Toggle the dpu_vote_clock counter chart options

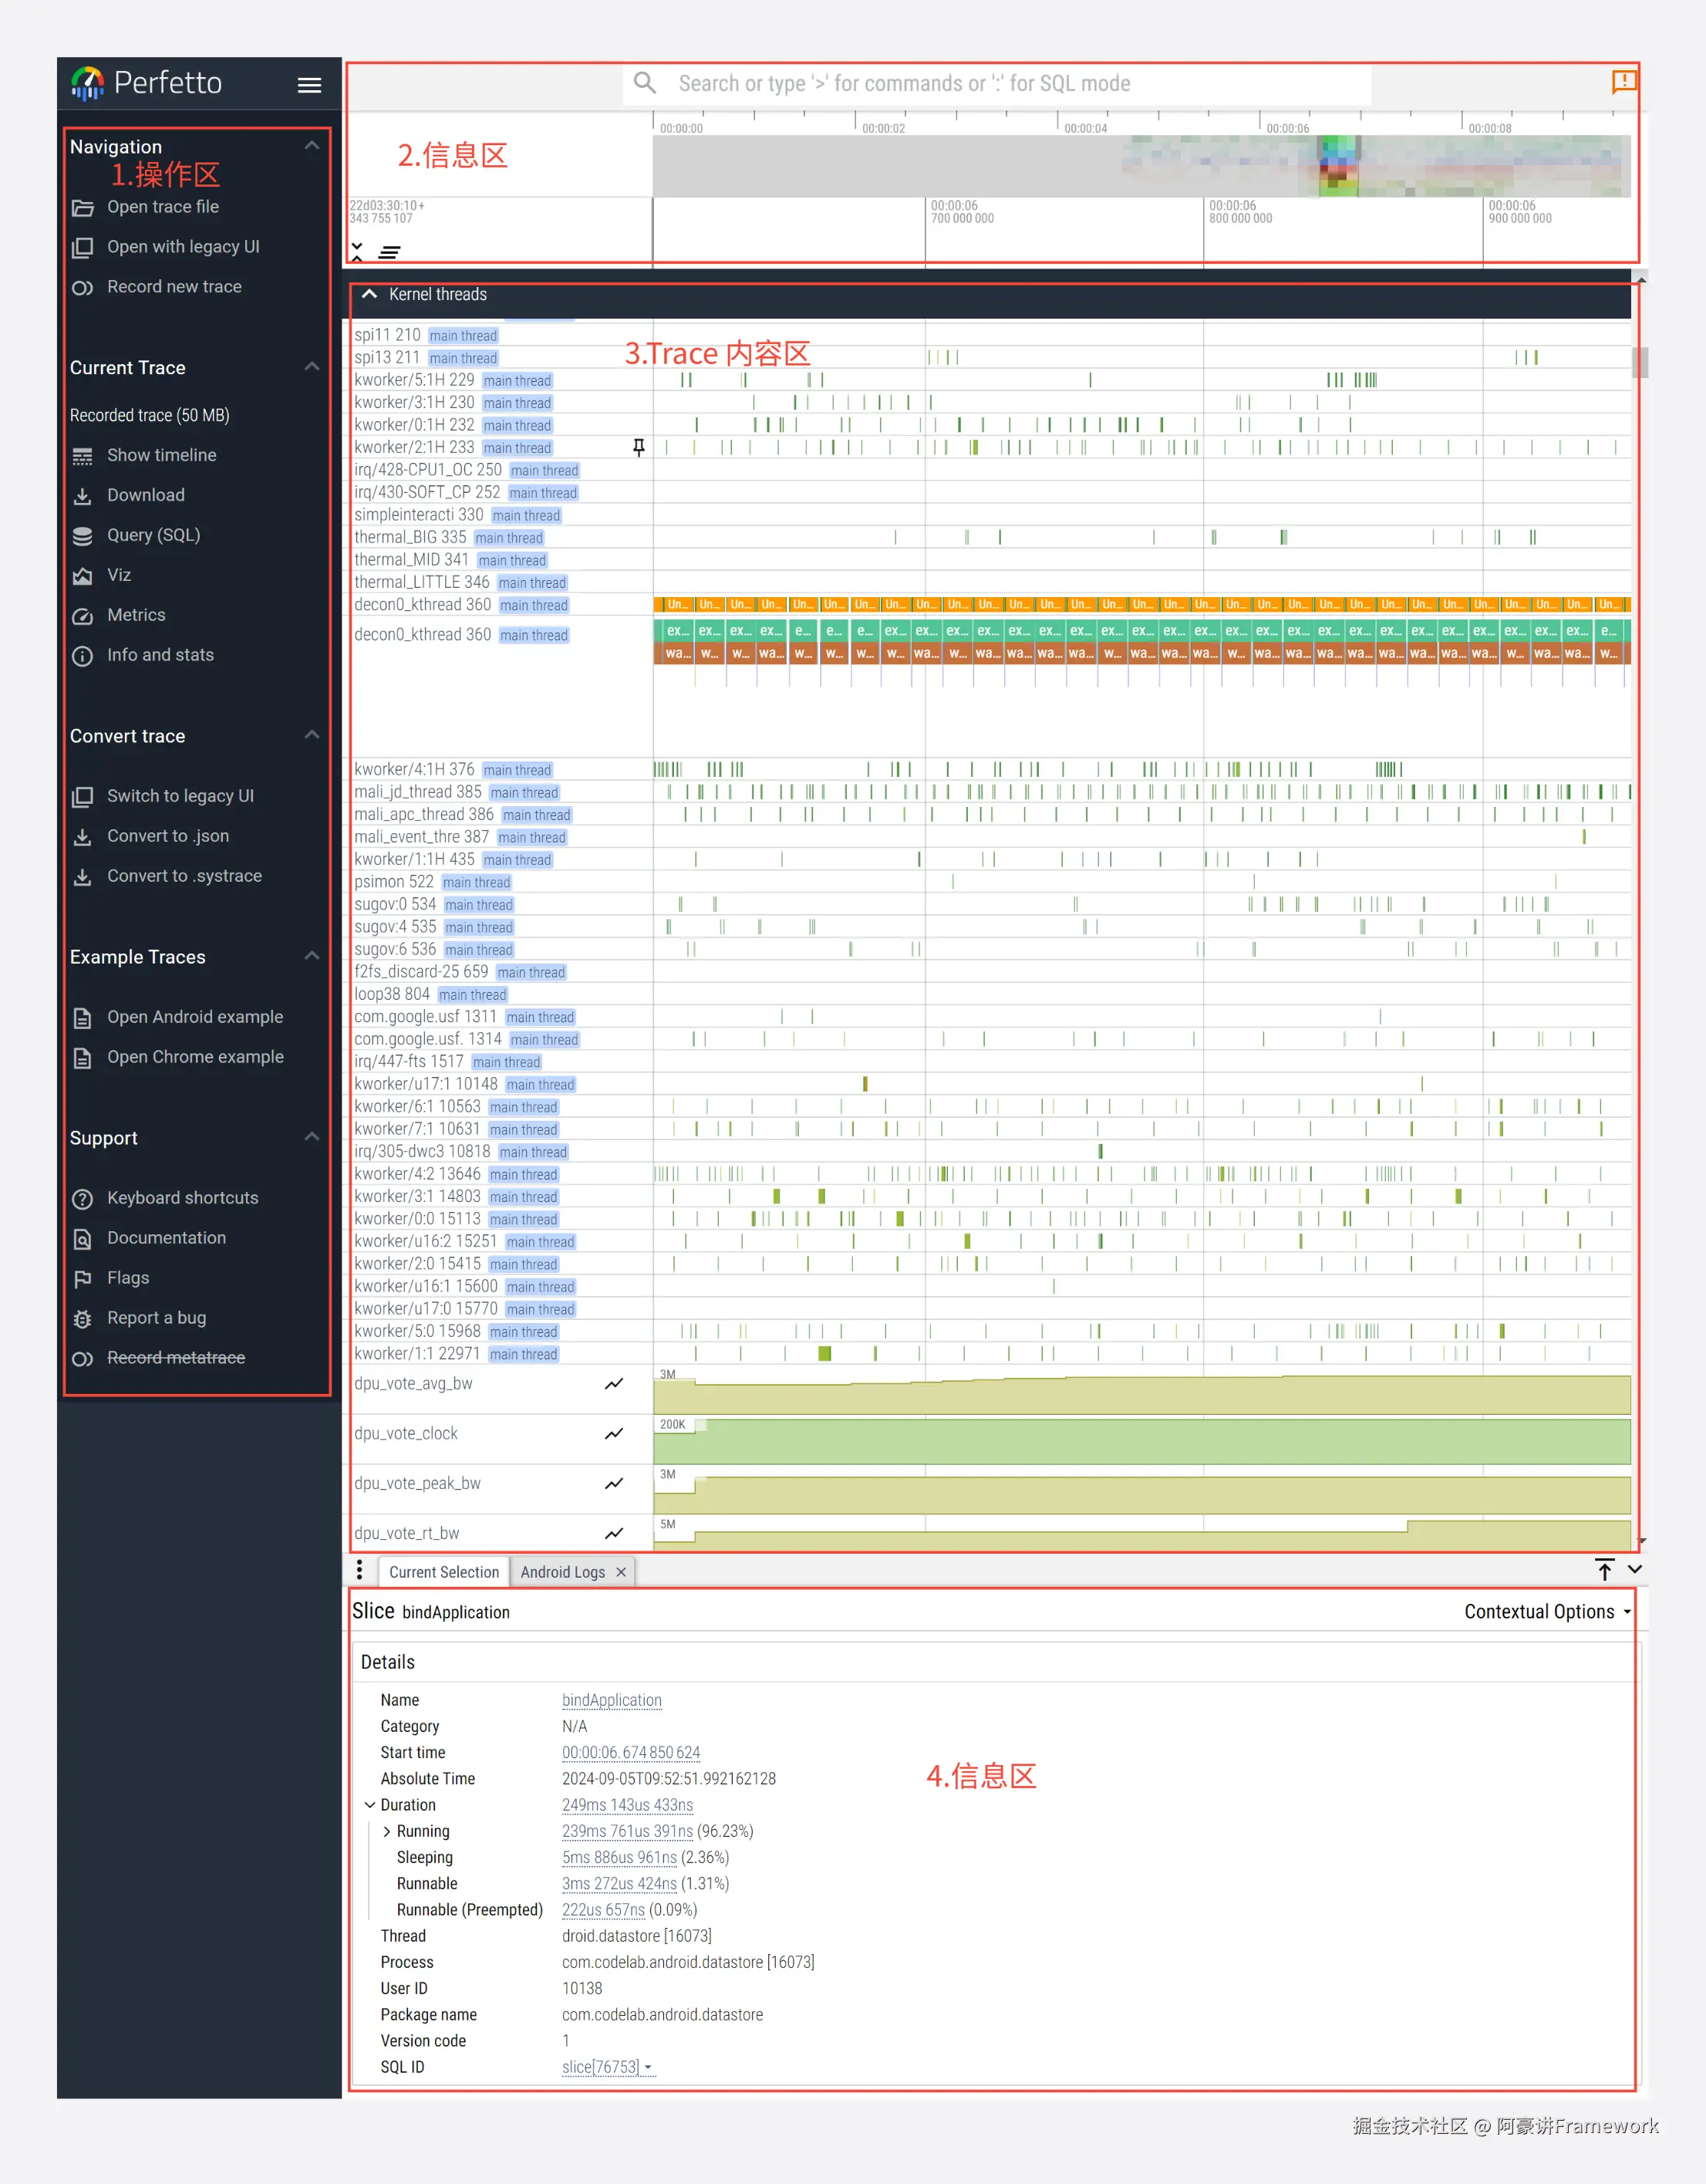614,1434
